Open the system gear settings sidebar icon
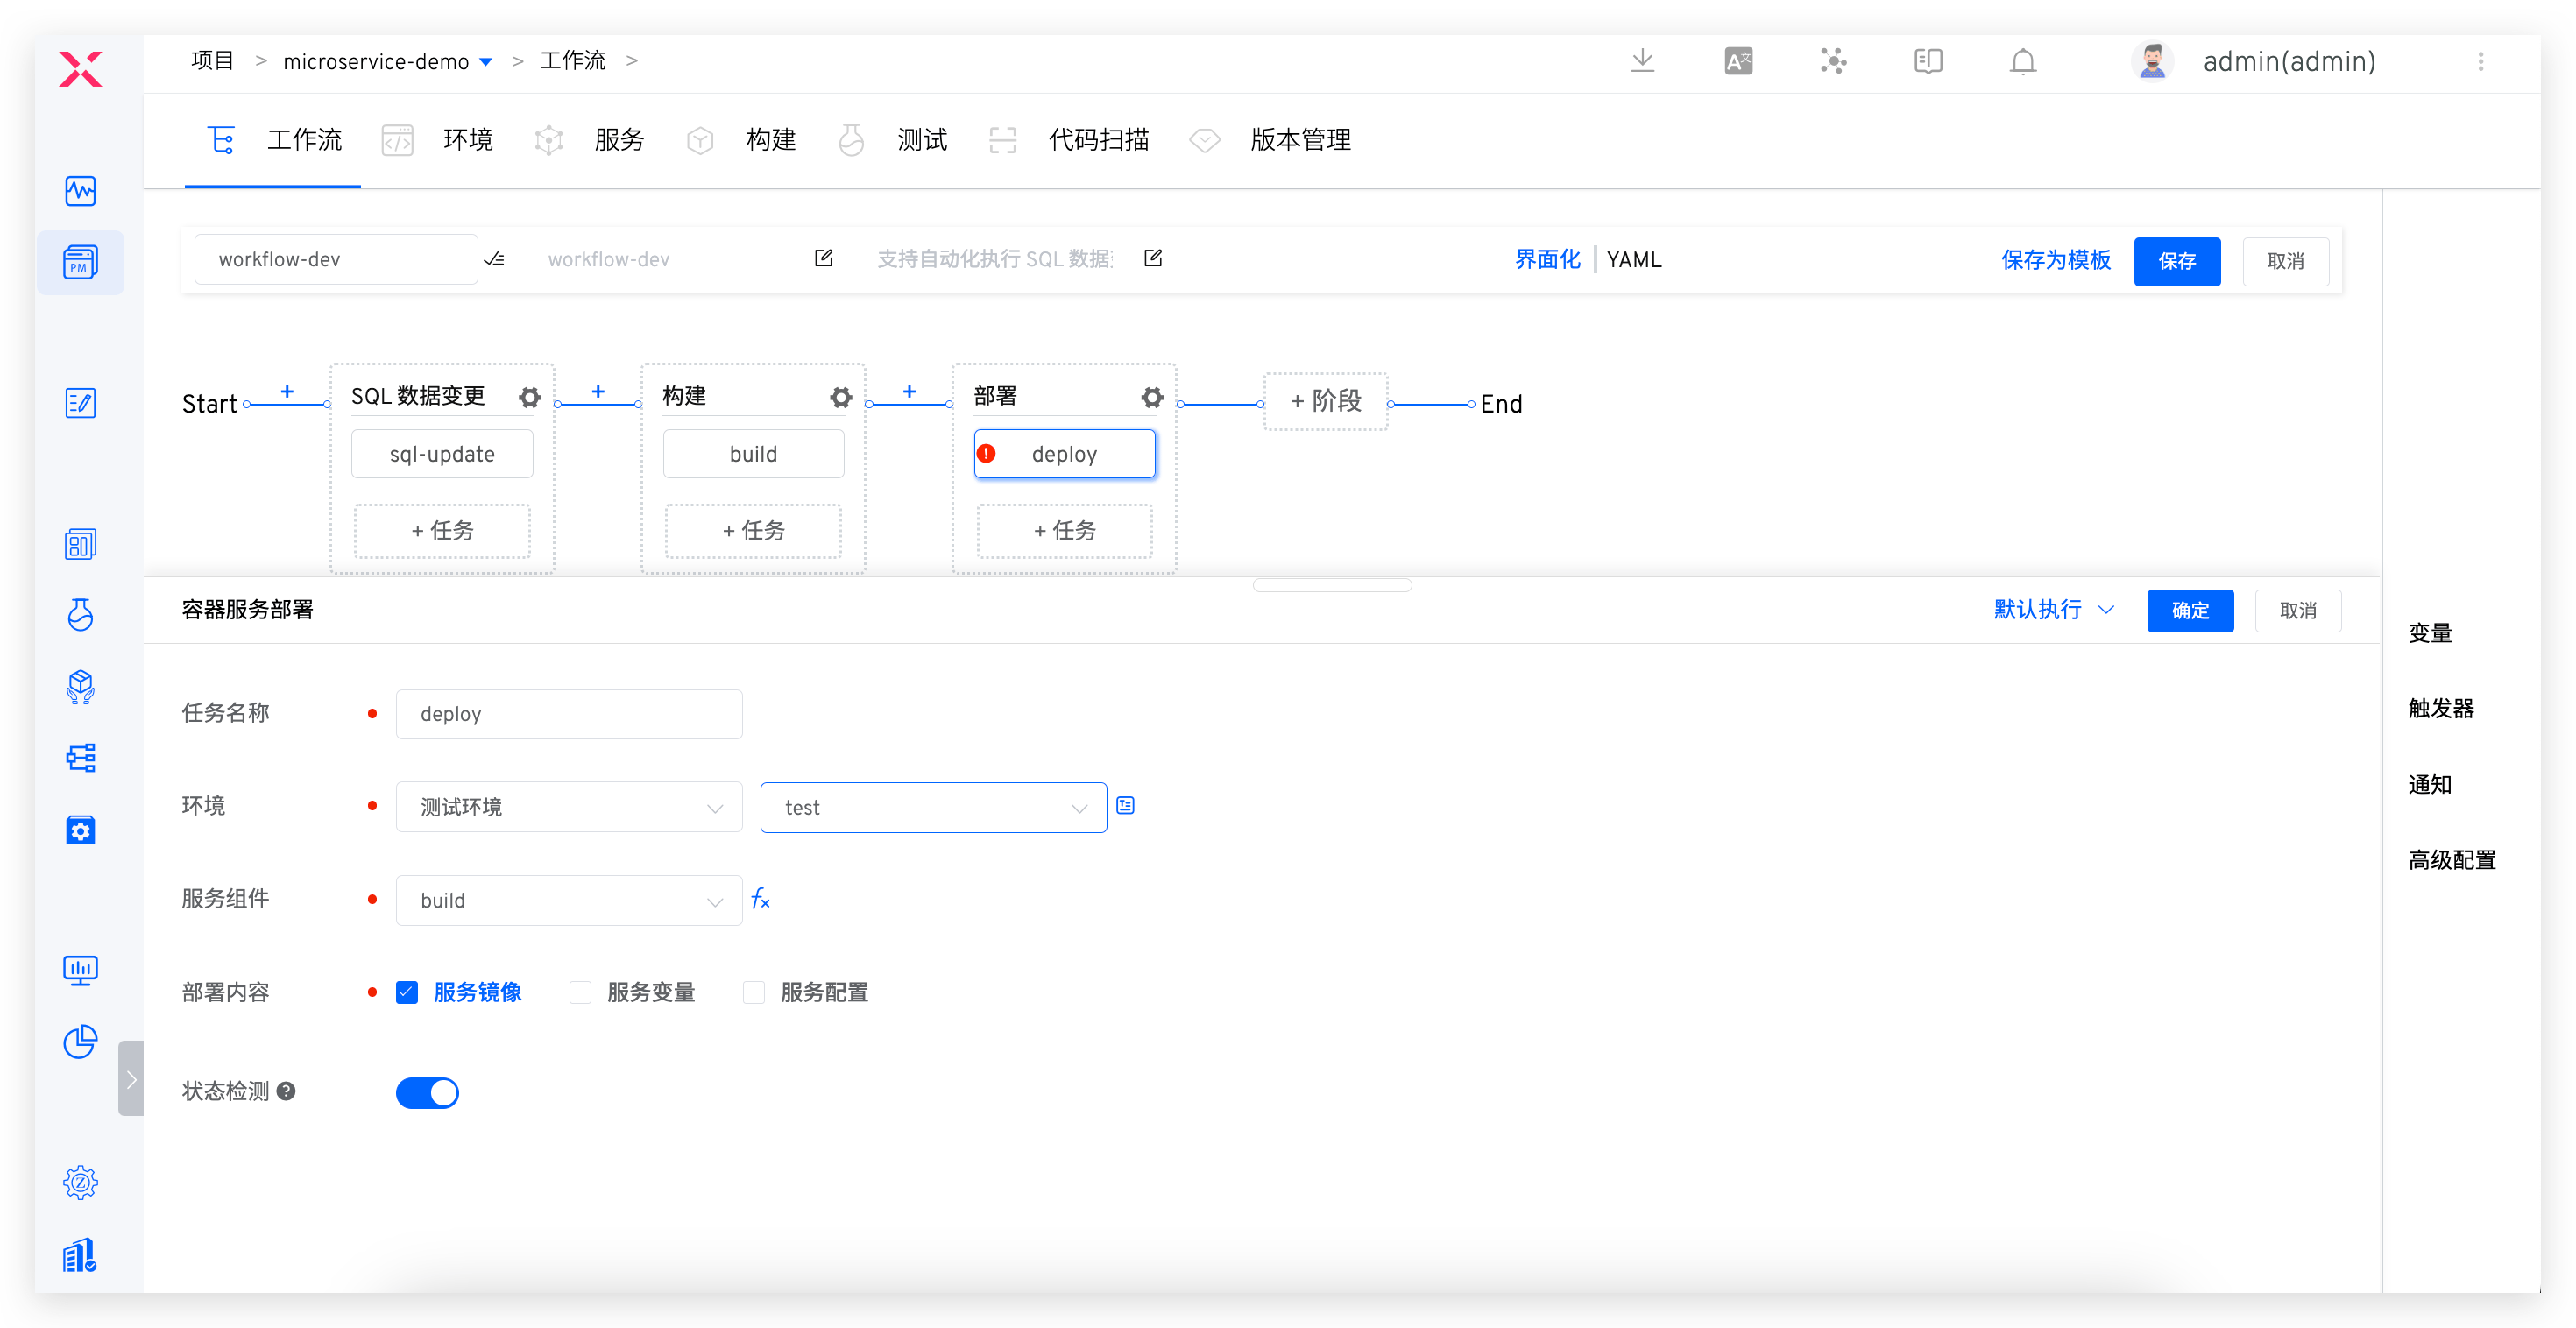This screenshot has width=2576, height=1328. coord(80,1183)
